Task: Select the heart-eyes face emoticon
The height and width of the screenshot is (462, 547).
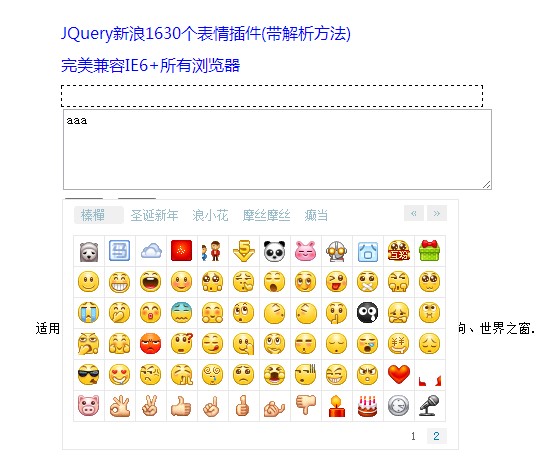Action: tap(119, 375)
